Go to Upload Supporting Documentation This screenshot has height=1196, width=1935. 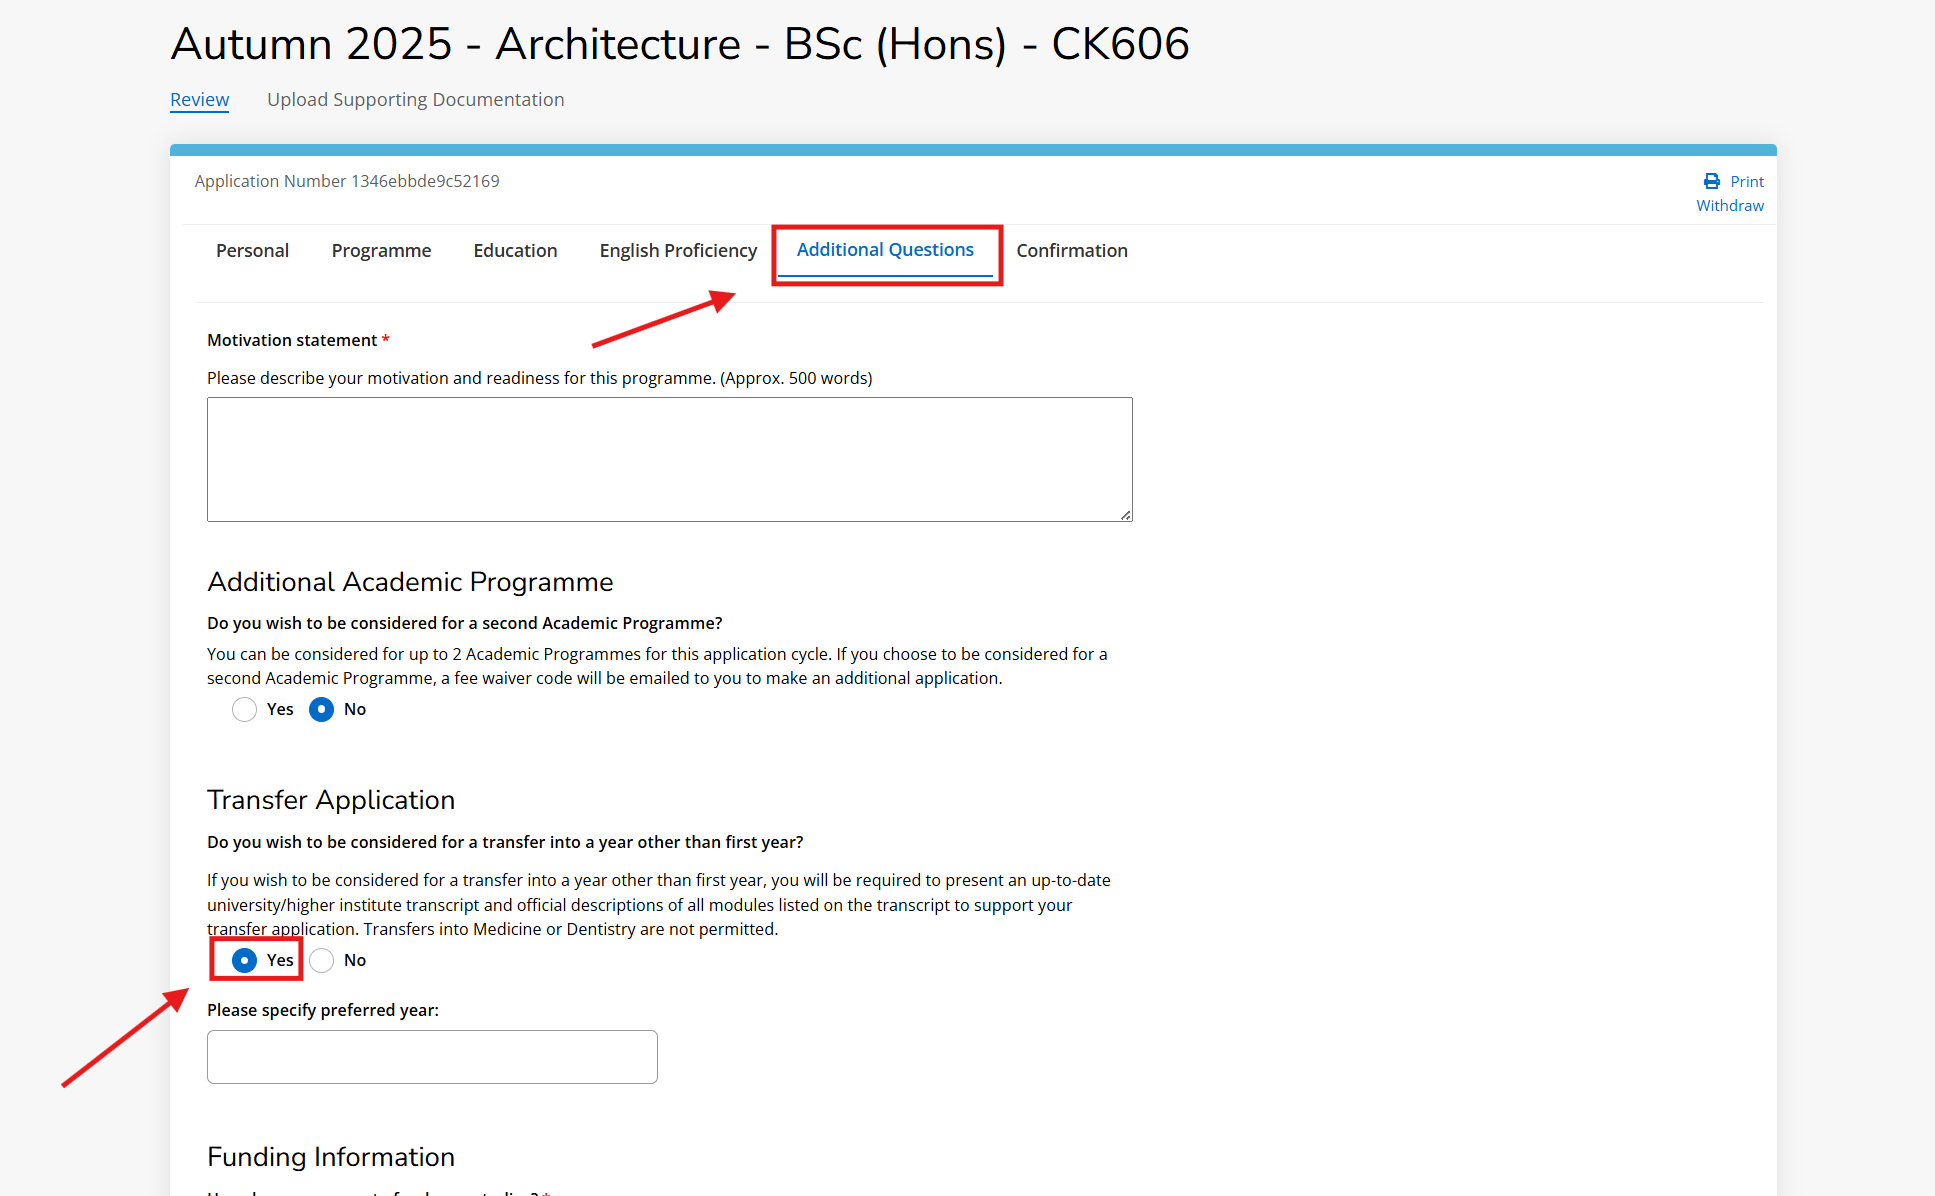point(415,99)
